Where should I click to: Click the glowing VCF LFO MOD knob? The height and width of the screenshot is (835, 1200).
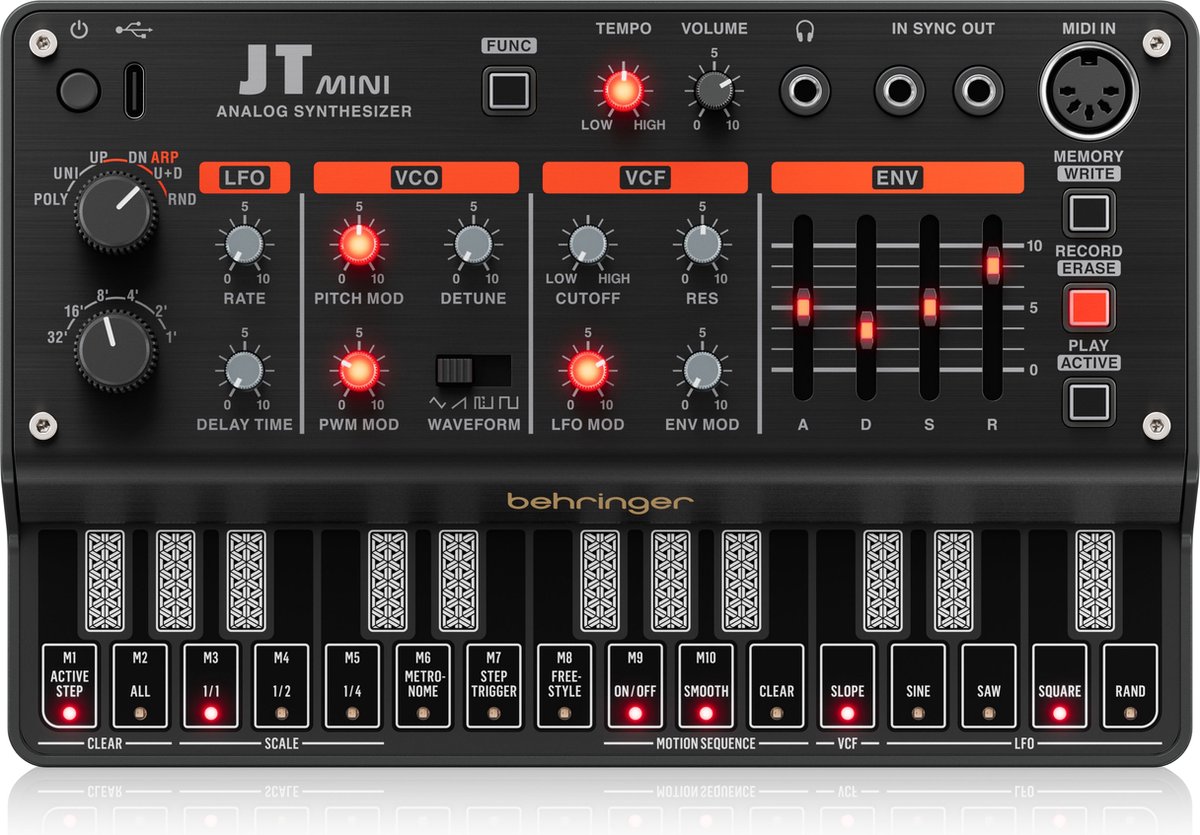[x=588, y=370]
